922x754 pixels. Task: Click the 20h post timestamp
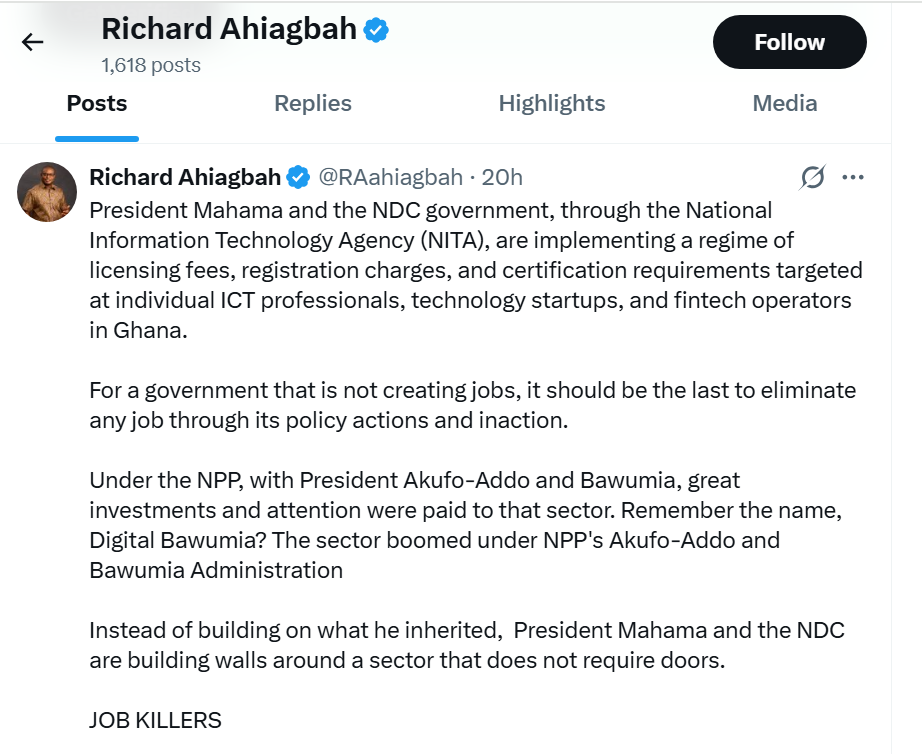click(502, 177)
